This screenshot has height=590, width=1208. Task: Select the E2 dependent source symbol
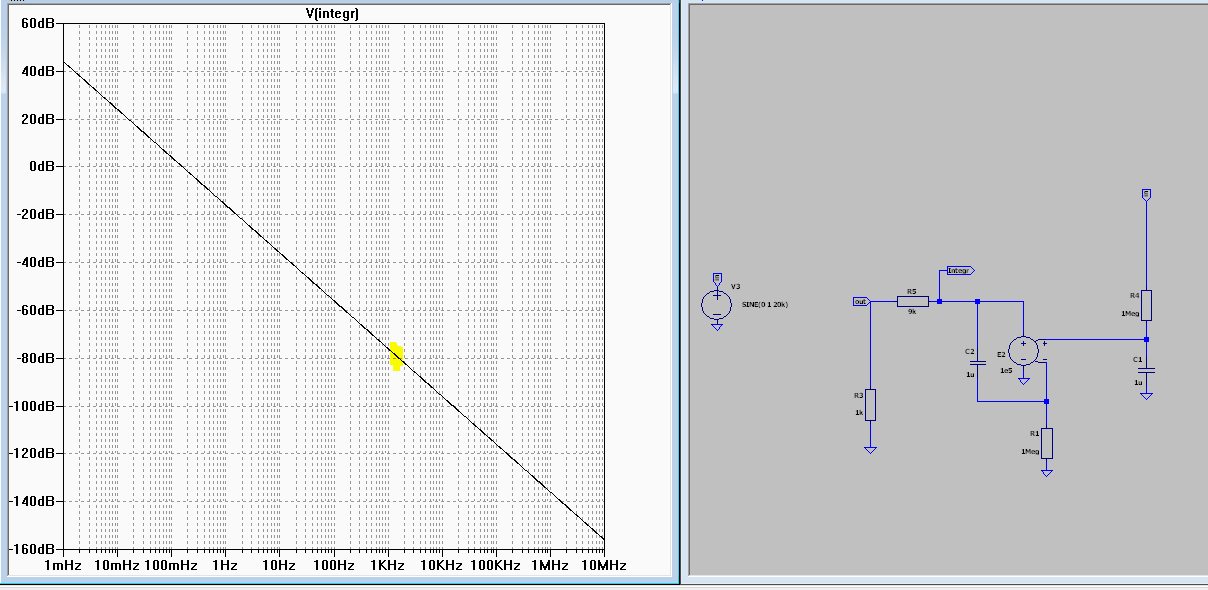coord(1023,350)
